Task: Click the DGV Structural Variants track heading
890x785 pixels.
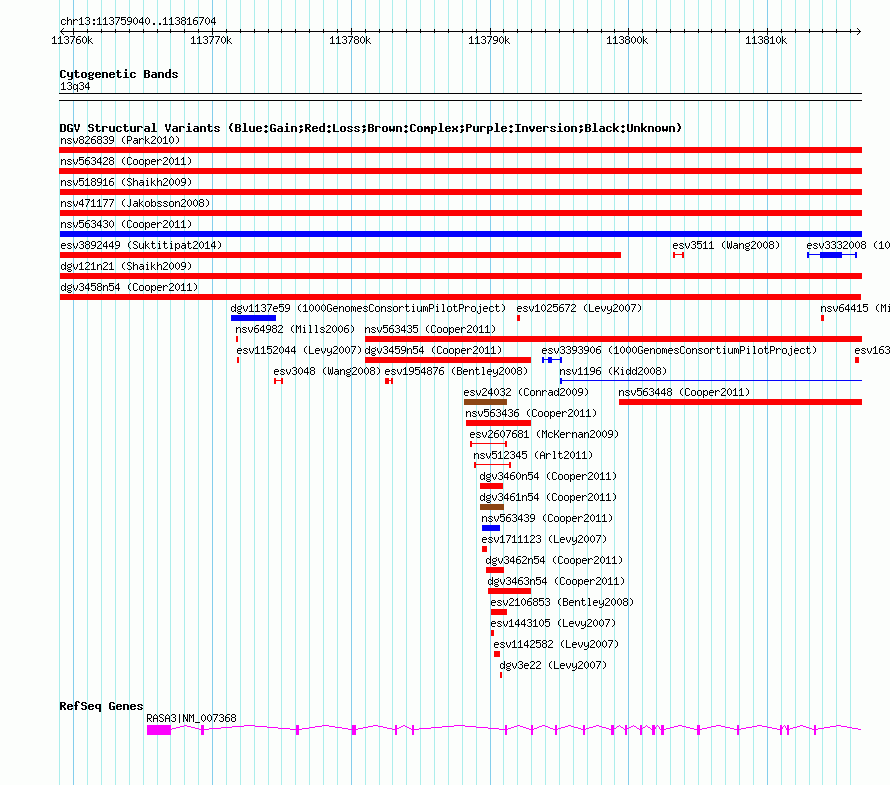Action: [x=371, y=128]
